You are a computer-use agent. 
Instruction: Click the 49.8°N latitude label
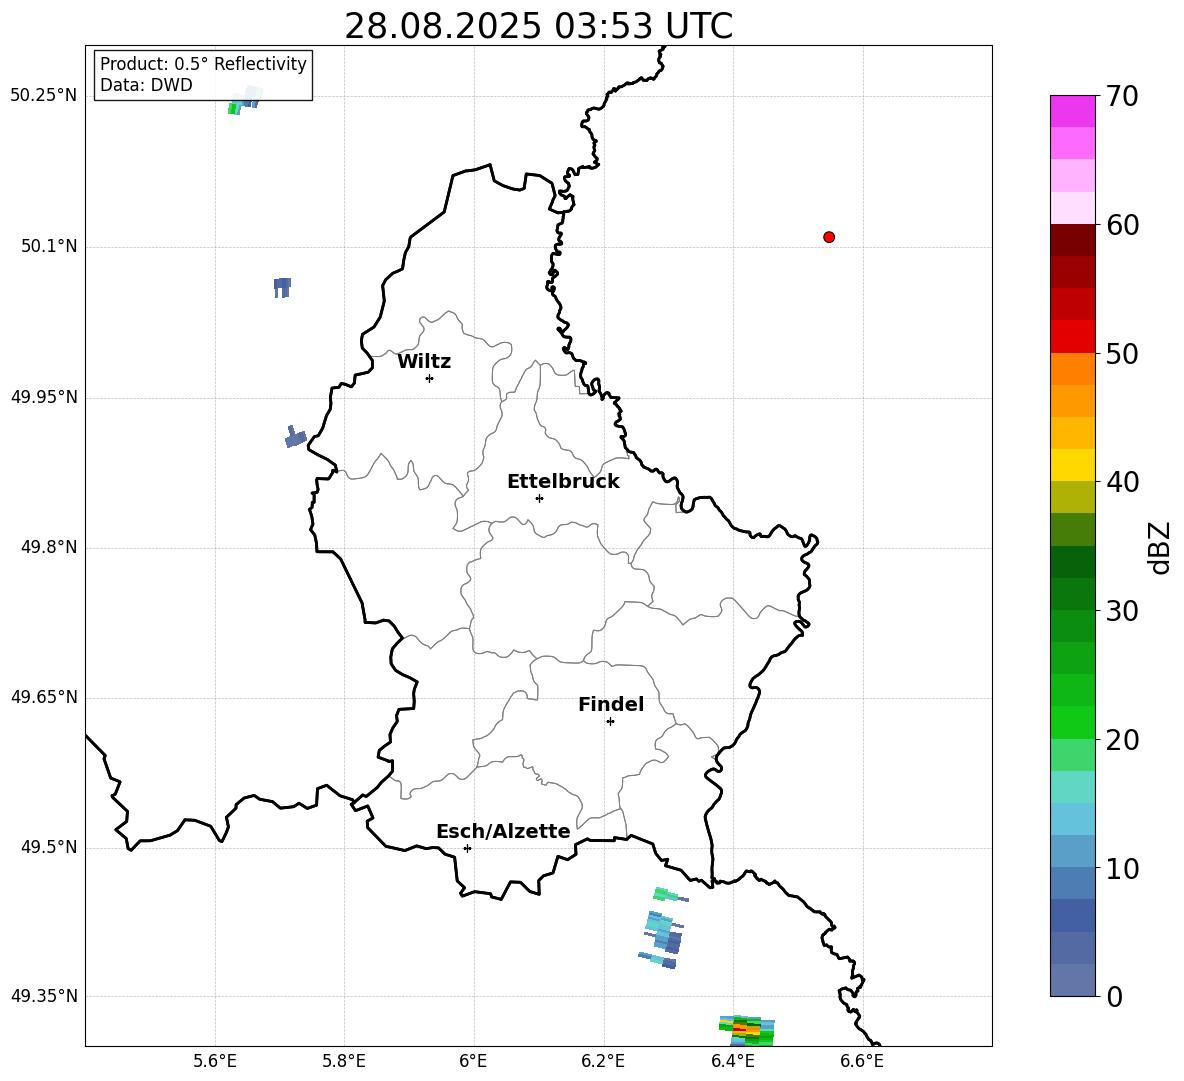[x=49, y=547]
